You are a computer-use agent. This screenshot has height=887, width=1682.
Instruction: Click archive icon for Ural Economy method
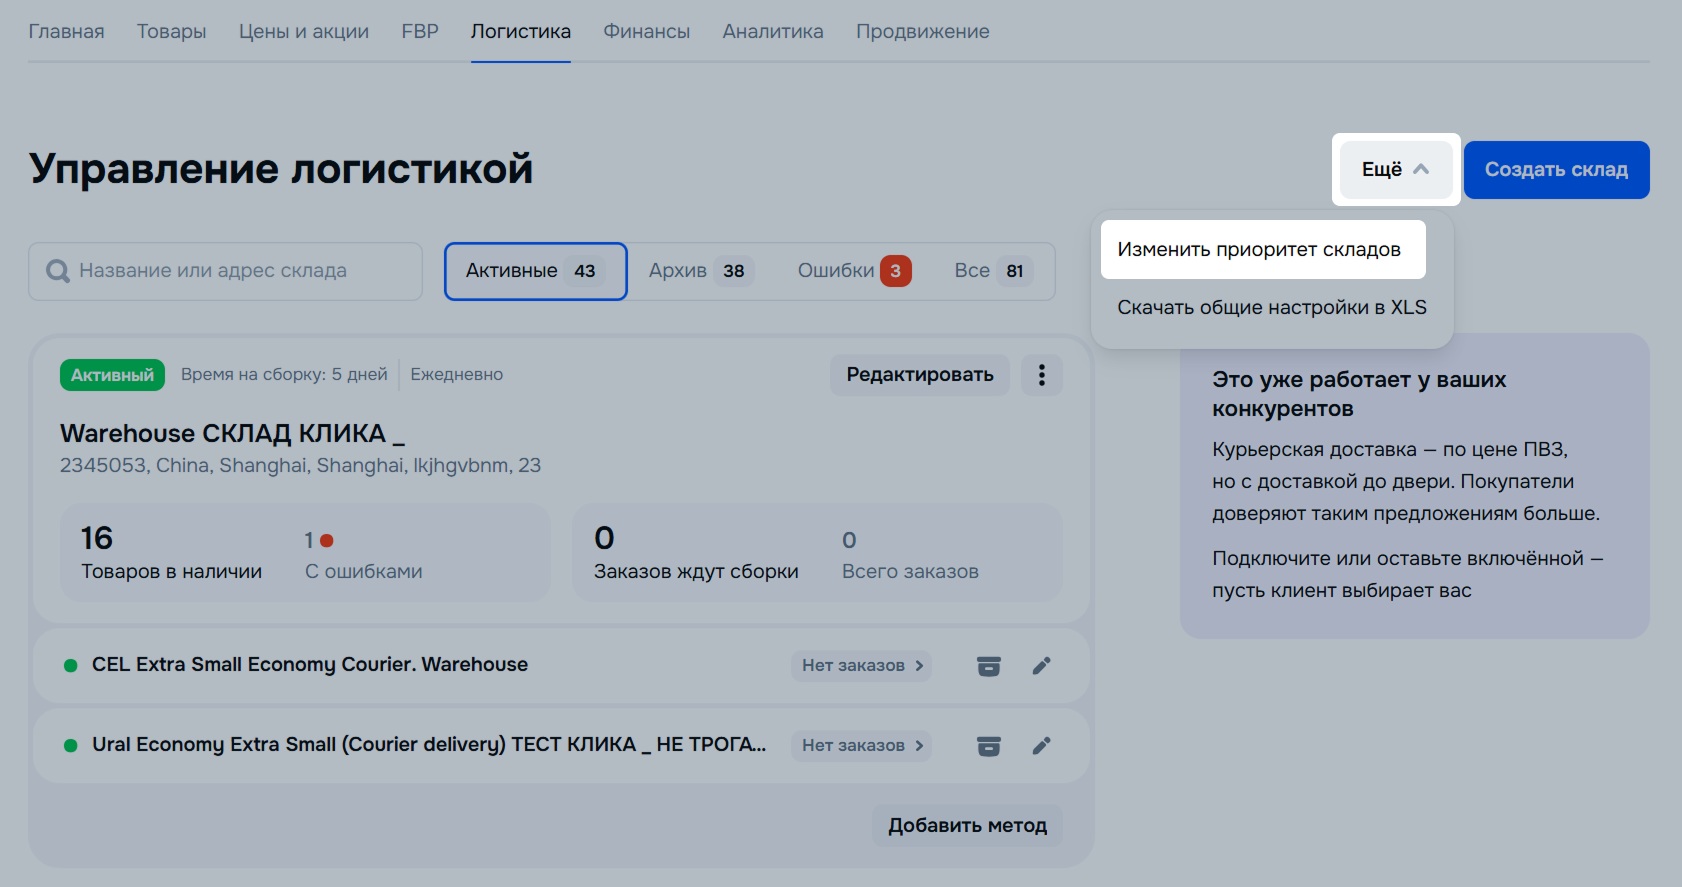click(x=988, y=746)
